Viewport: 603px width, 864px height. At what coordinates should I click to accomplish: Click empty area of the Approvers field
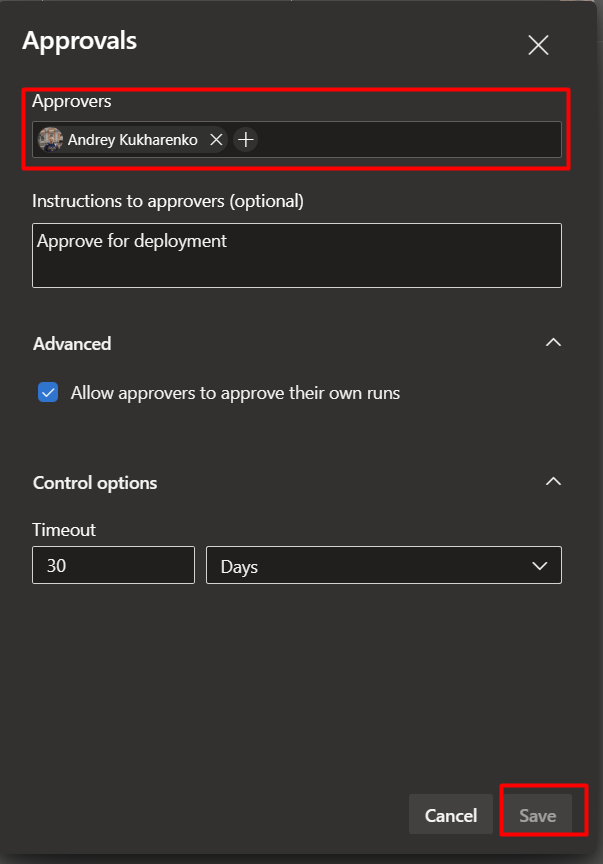[408, 139]
